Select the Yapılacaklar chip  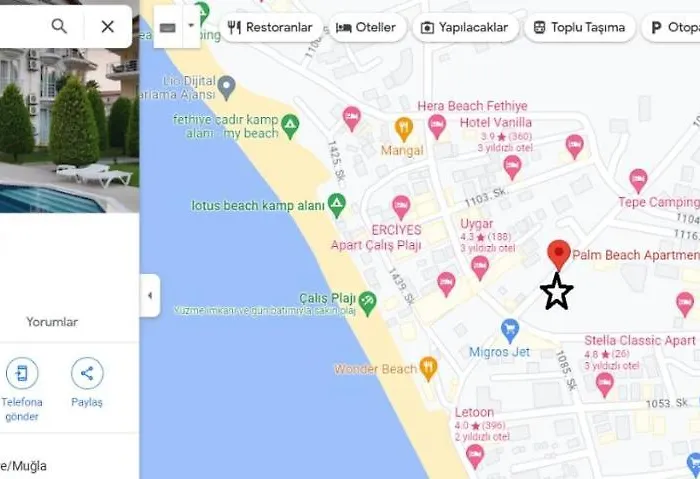pos(465,28)
